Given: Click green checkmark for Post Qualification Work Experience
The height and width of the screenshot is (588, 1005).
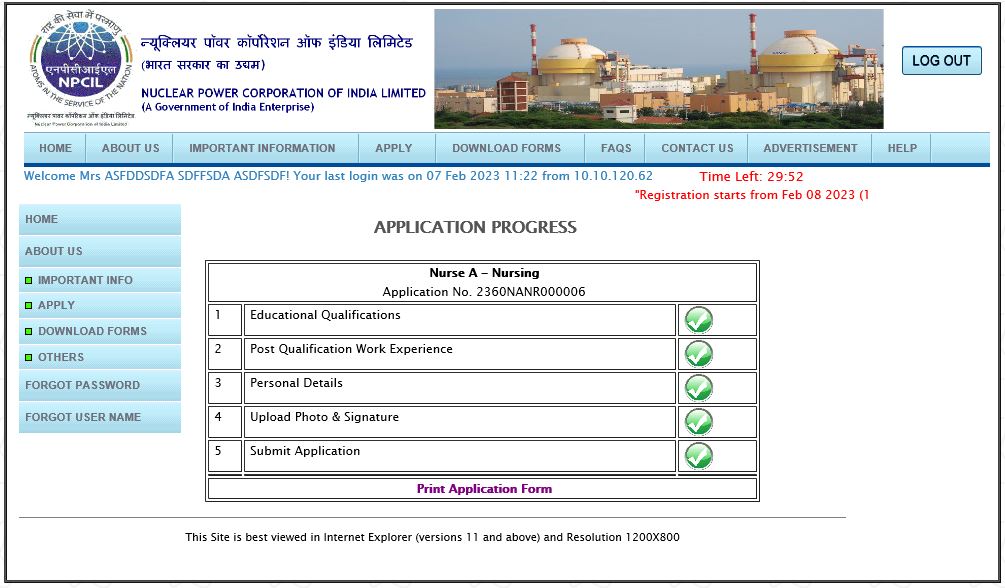Looking at the screenshot, I should pos(699,354).
